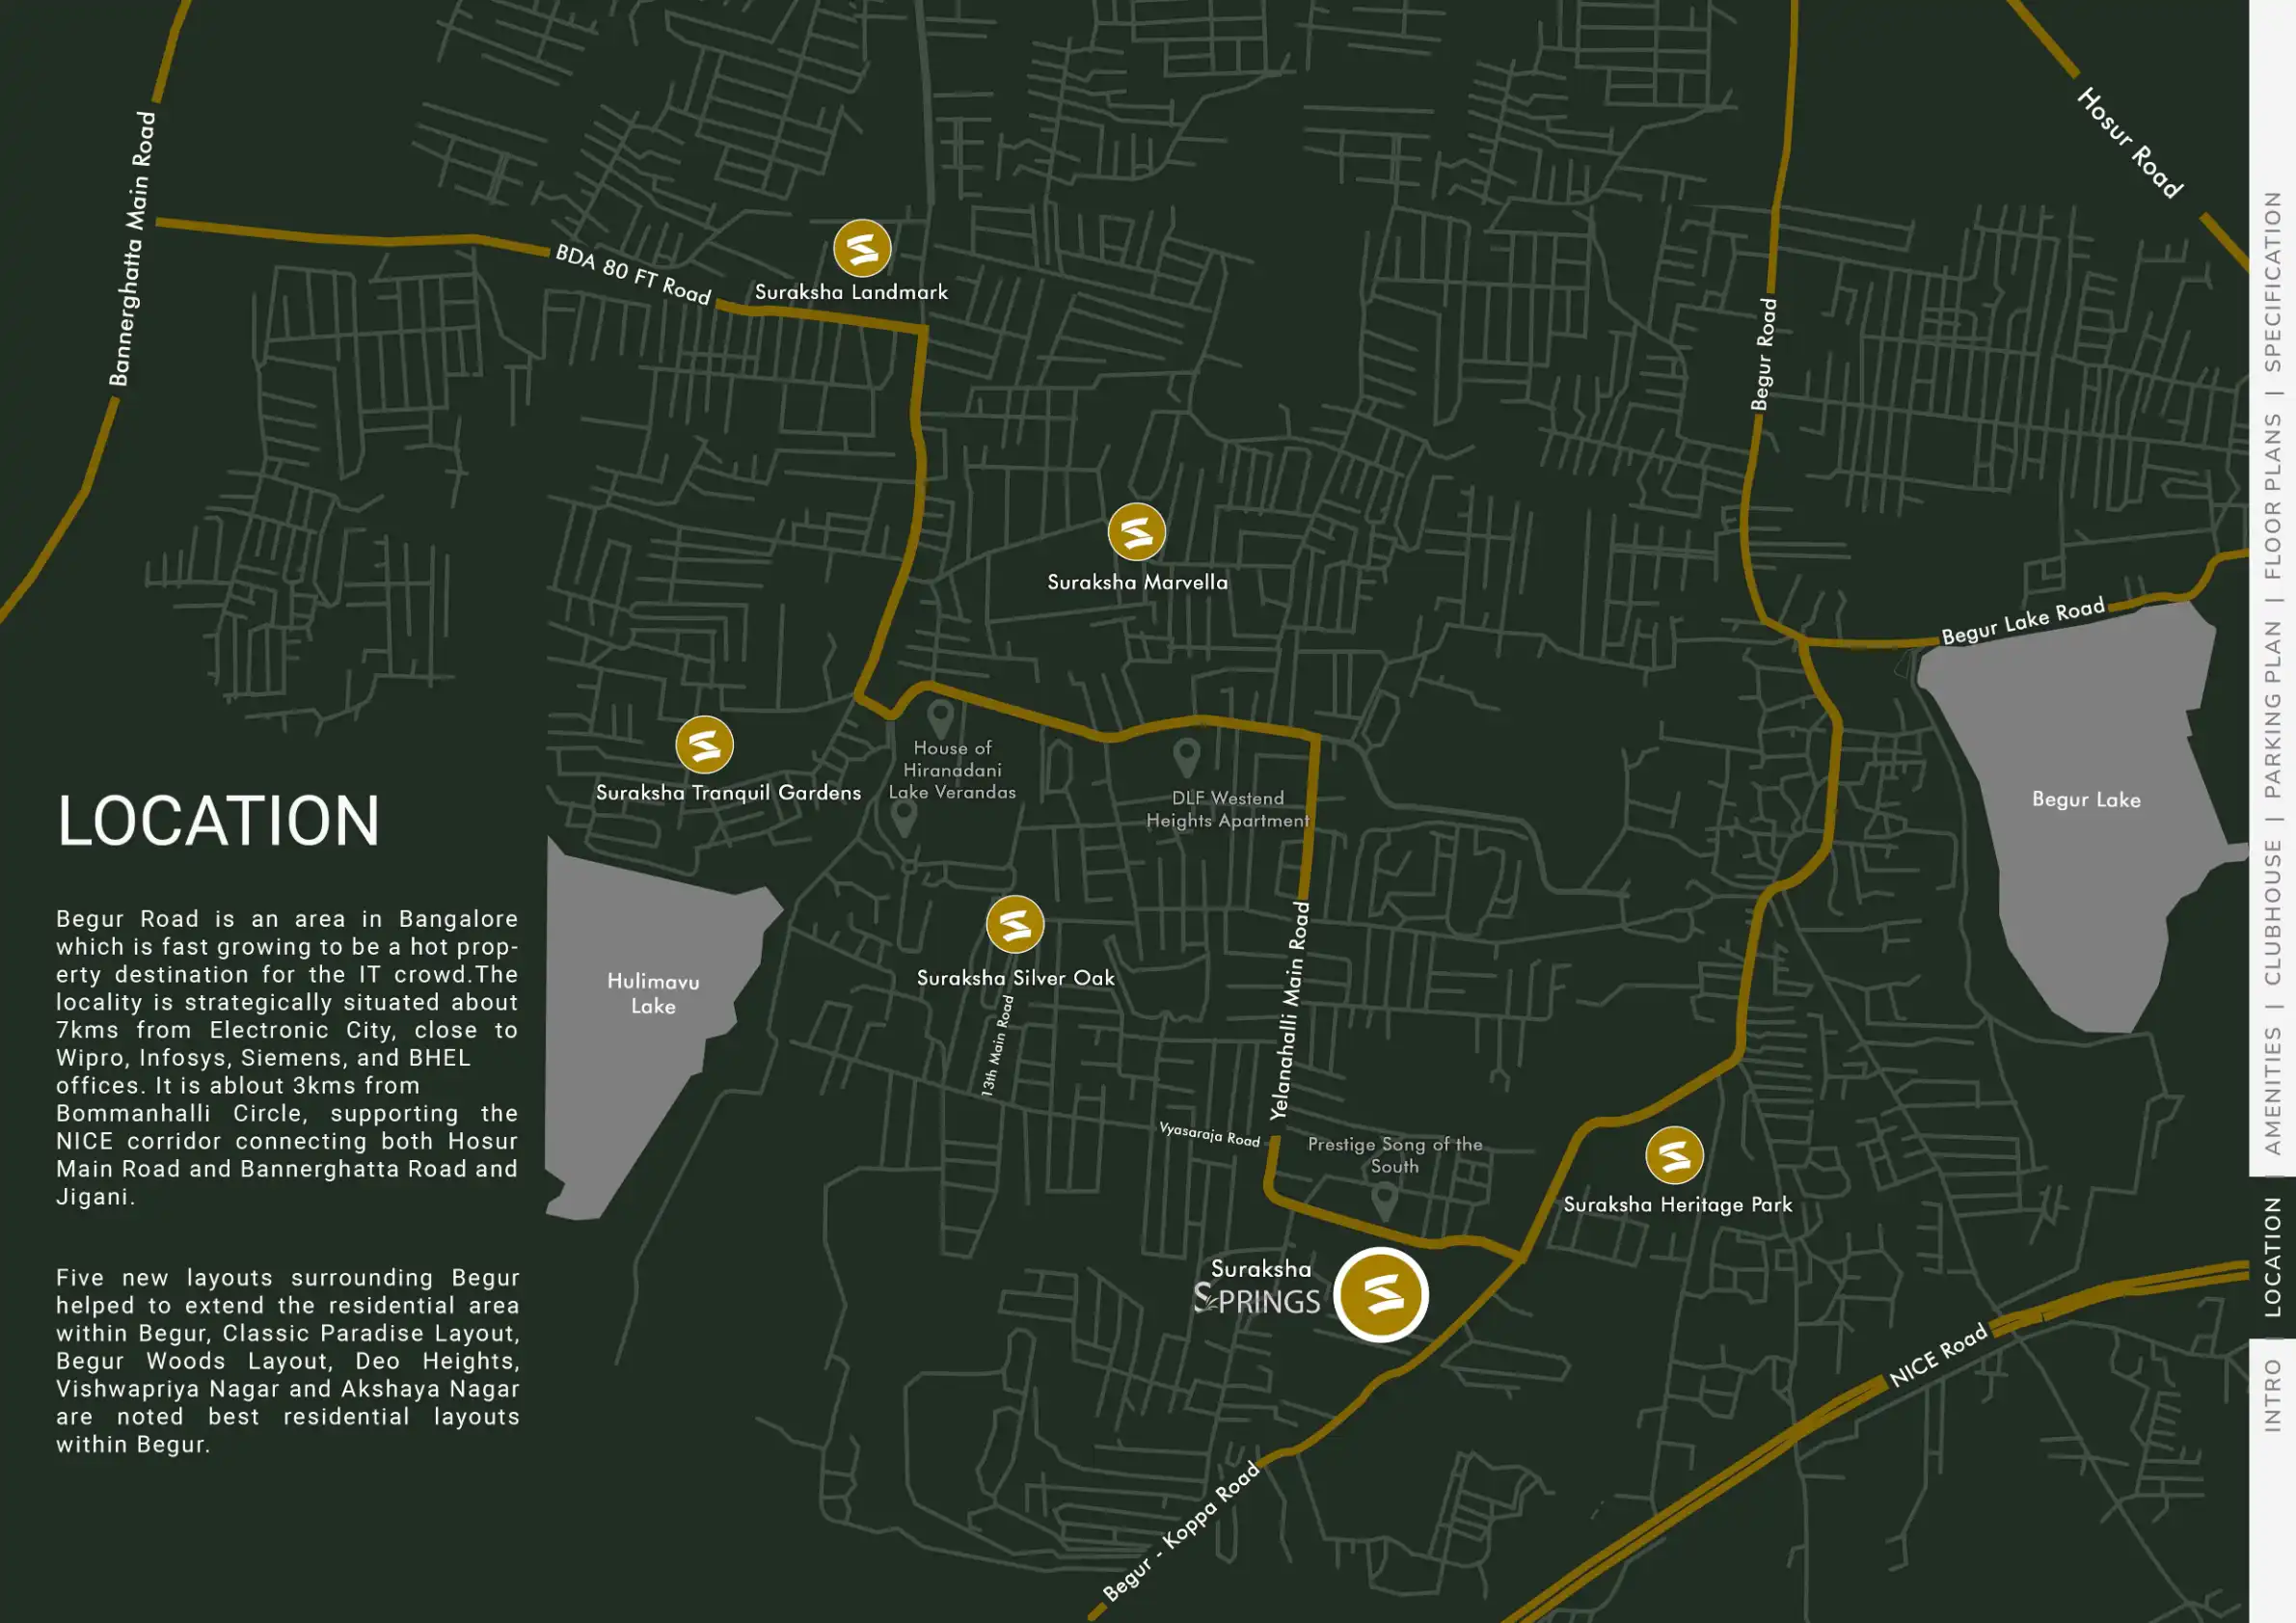
Task: Switch to the AMENITIES side tab
Action: click(2272, 1091)
